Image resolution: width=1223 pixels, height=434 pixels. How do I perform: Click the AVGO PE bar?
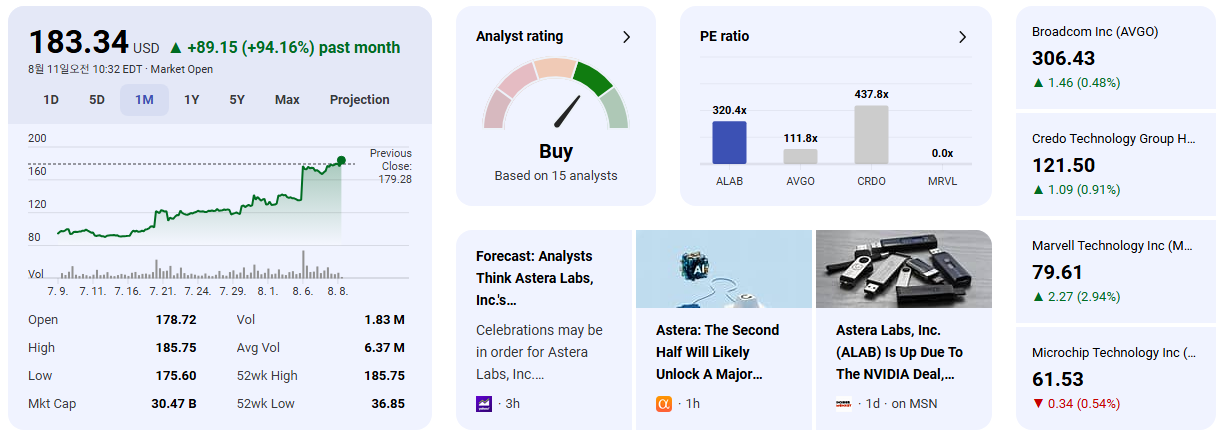[800, 156]
